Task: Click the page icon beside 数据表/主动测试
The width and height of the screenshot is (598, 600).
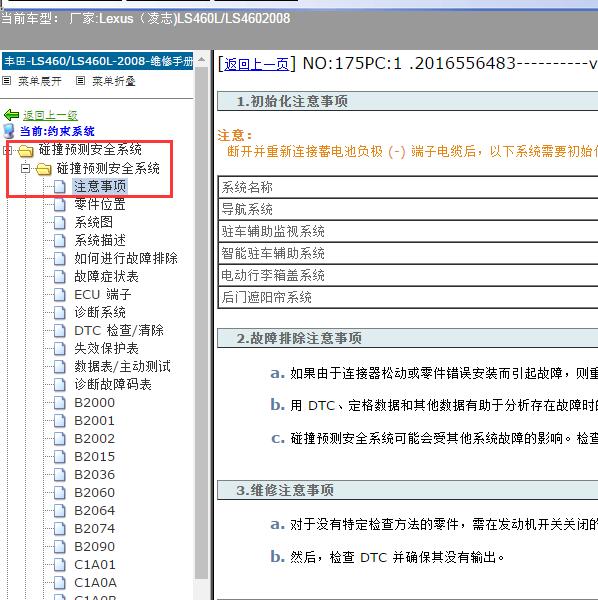Action: [x=60, y=367]
